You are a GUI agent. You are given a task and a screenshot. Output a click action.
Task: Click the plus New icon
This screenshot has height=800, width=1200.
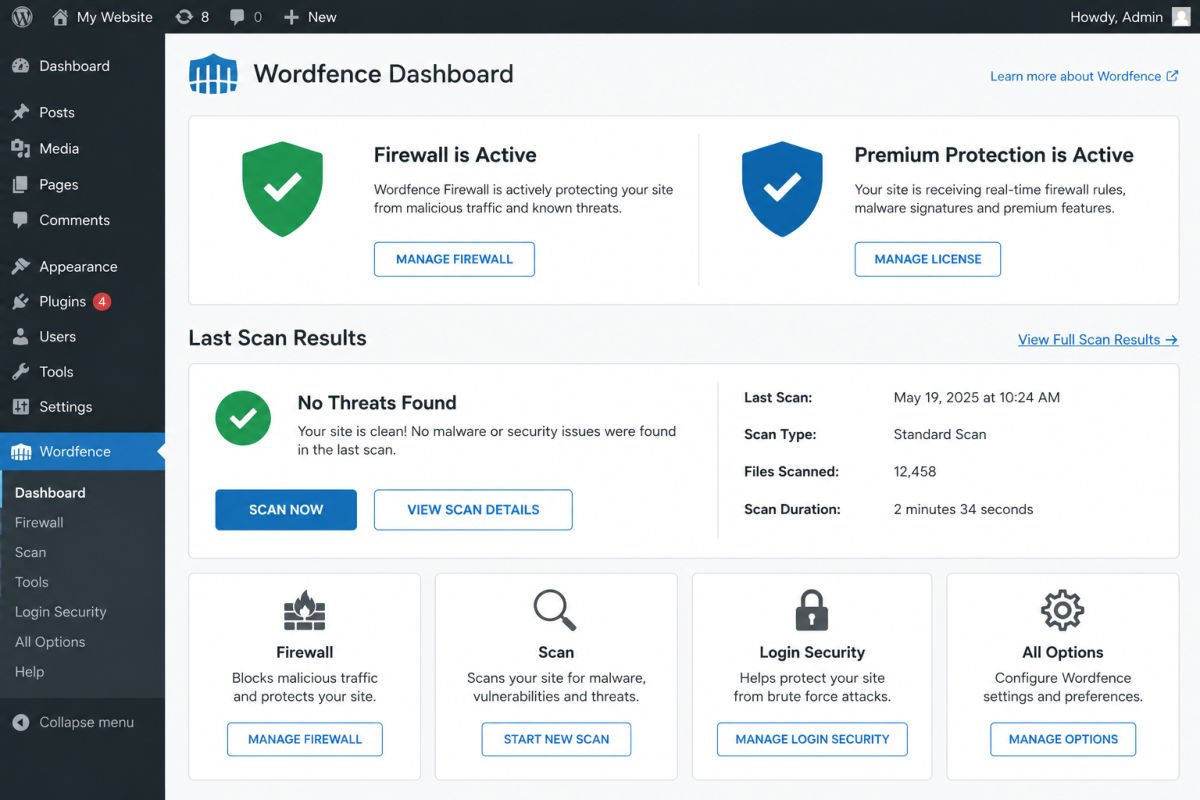(291, 17)
